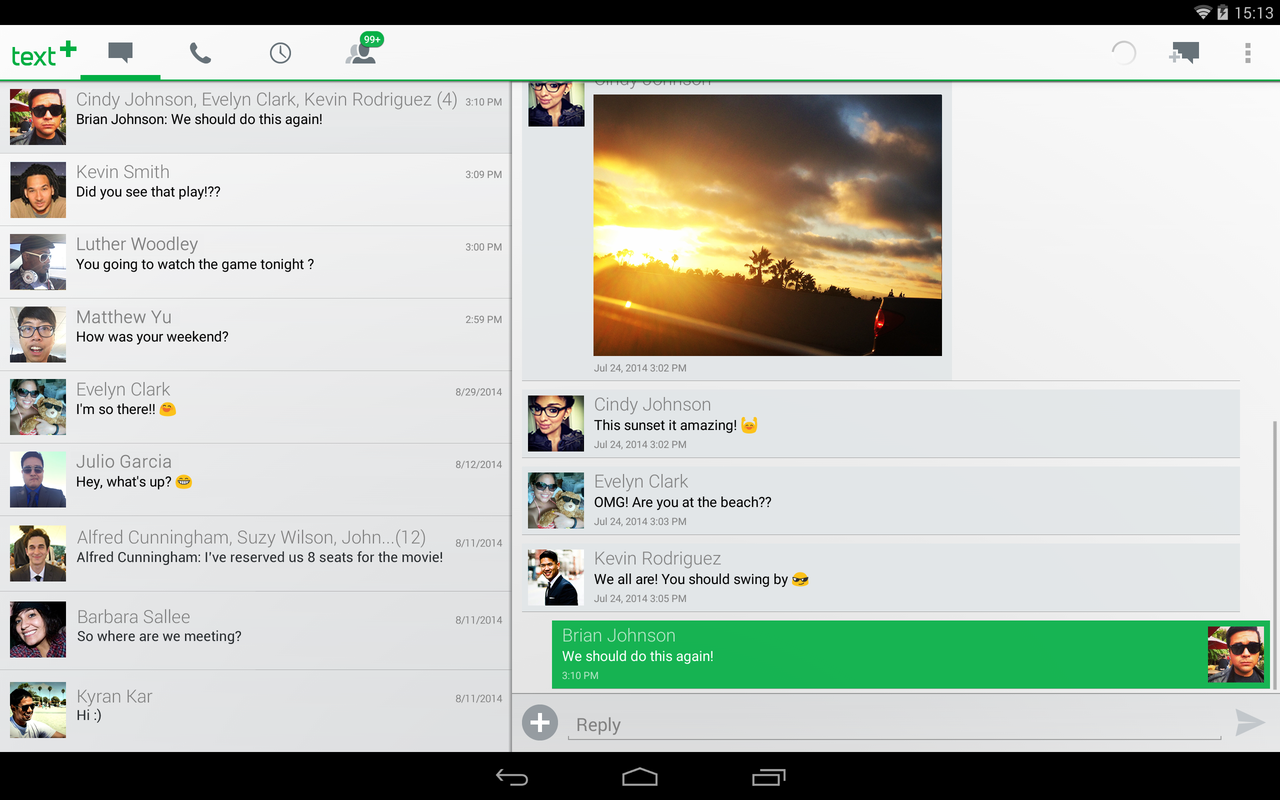Open Barbara Sallee conversation
Image resolution: width=1280 pixels, height=800 pixels.
click(256, 631)
